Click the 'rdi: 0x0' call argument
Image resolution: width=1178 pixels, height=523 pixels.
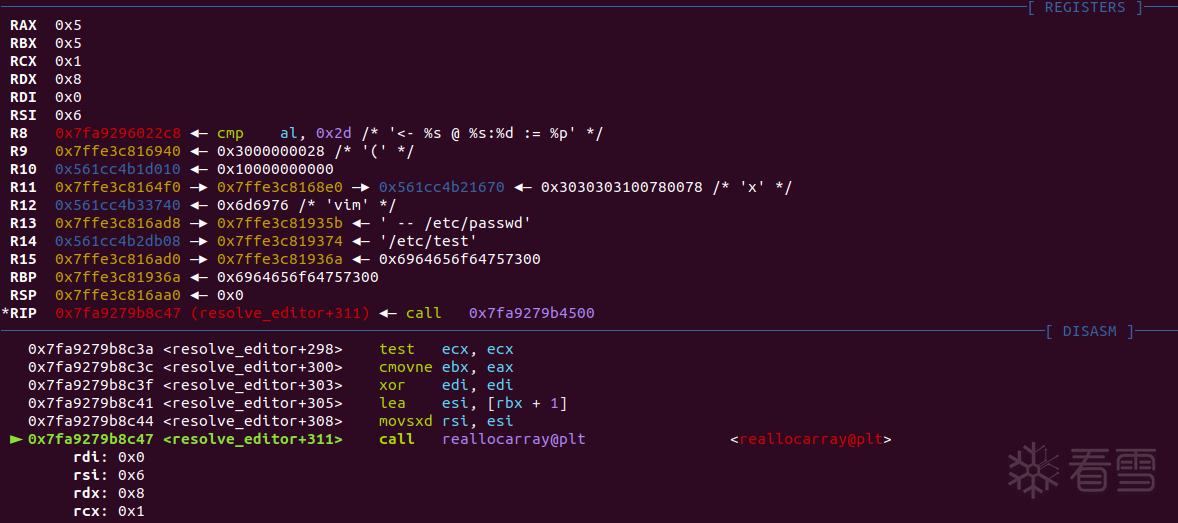[x=109, y=458]
